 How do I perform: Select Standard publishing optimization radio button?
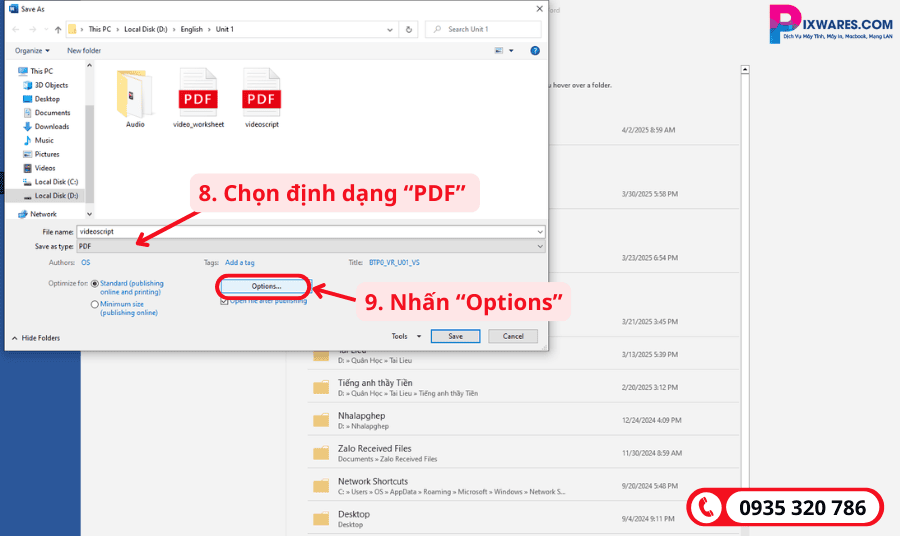(95, 283)
